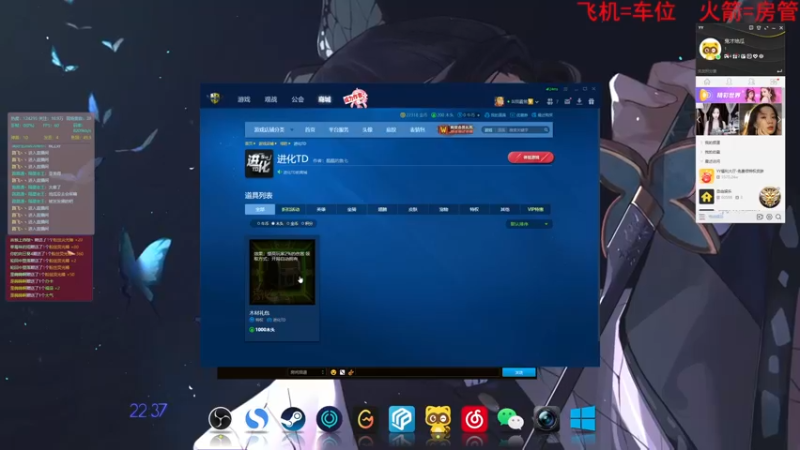Open the orange G logo dock app
Image resolution: width=800 pixels, height=450 pixels.
pyautogui.click(x=365, y=419)
